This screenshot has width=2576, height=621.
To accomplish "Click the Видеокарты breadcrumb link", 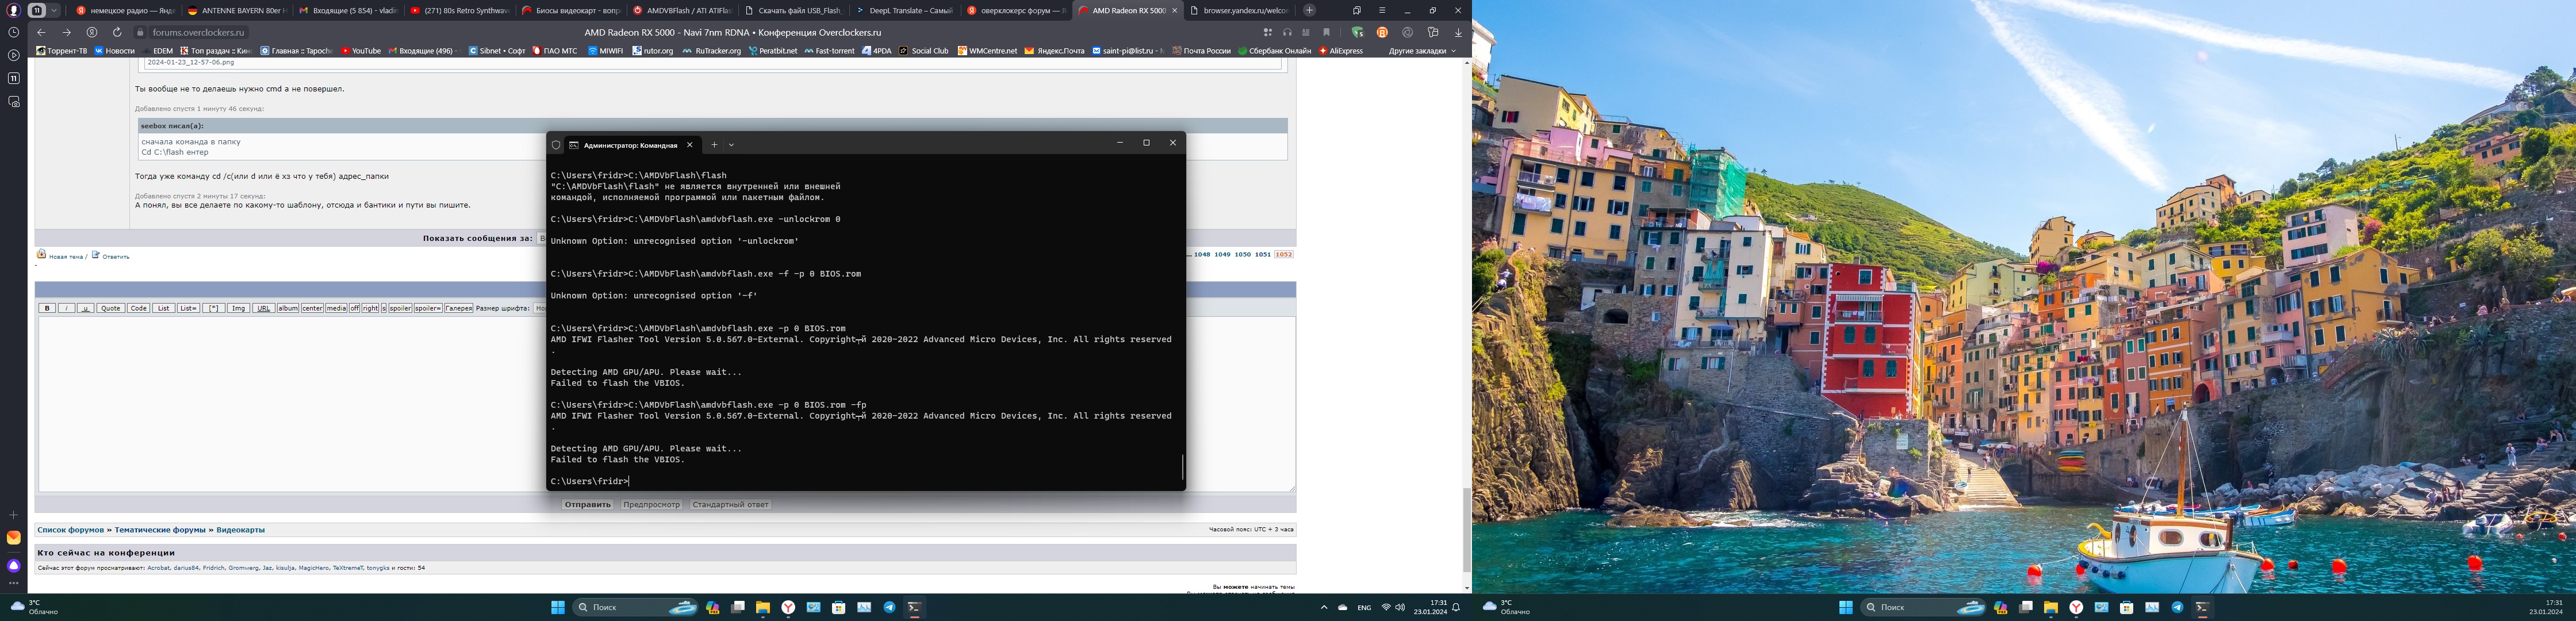I will point(240,530).
